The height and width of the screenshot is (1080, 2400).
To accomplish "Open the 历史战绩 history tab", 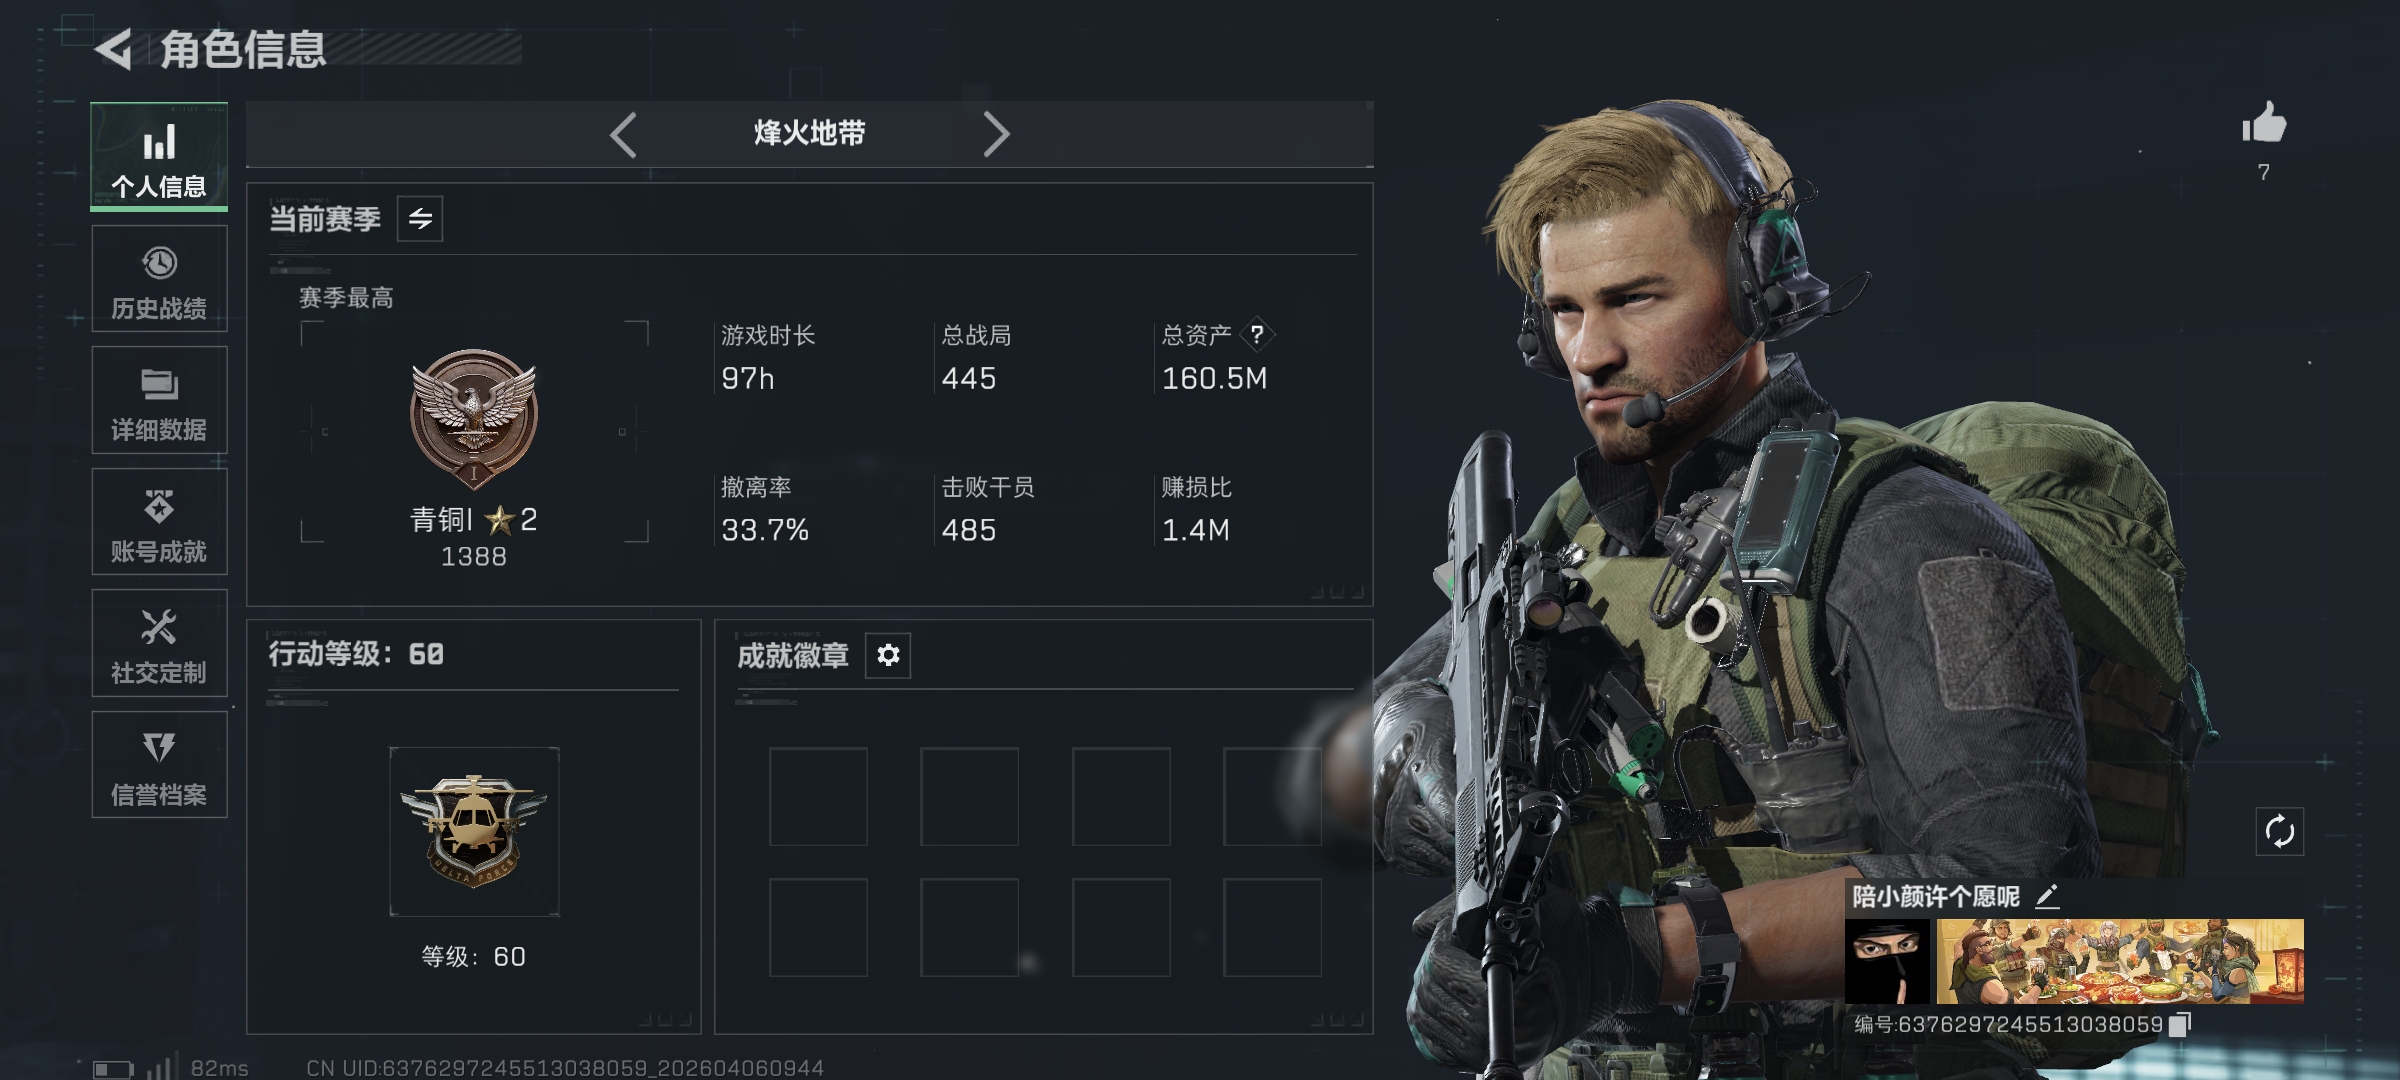I will [159, 279].
